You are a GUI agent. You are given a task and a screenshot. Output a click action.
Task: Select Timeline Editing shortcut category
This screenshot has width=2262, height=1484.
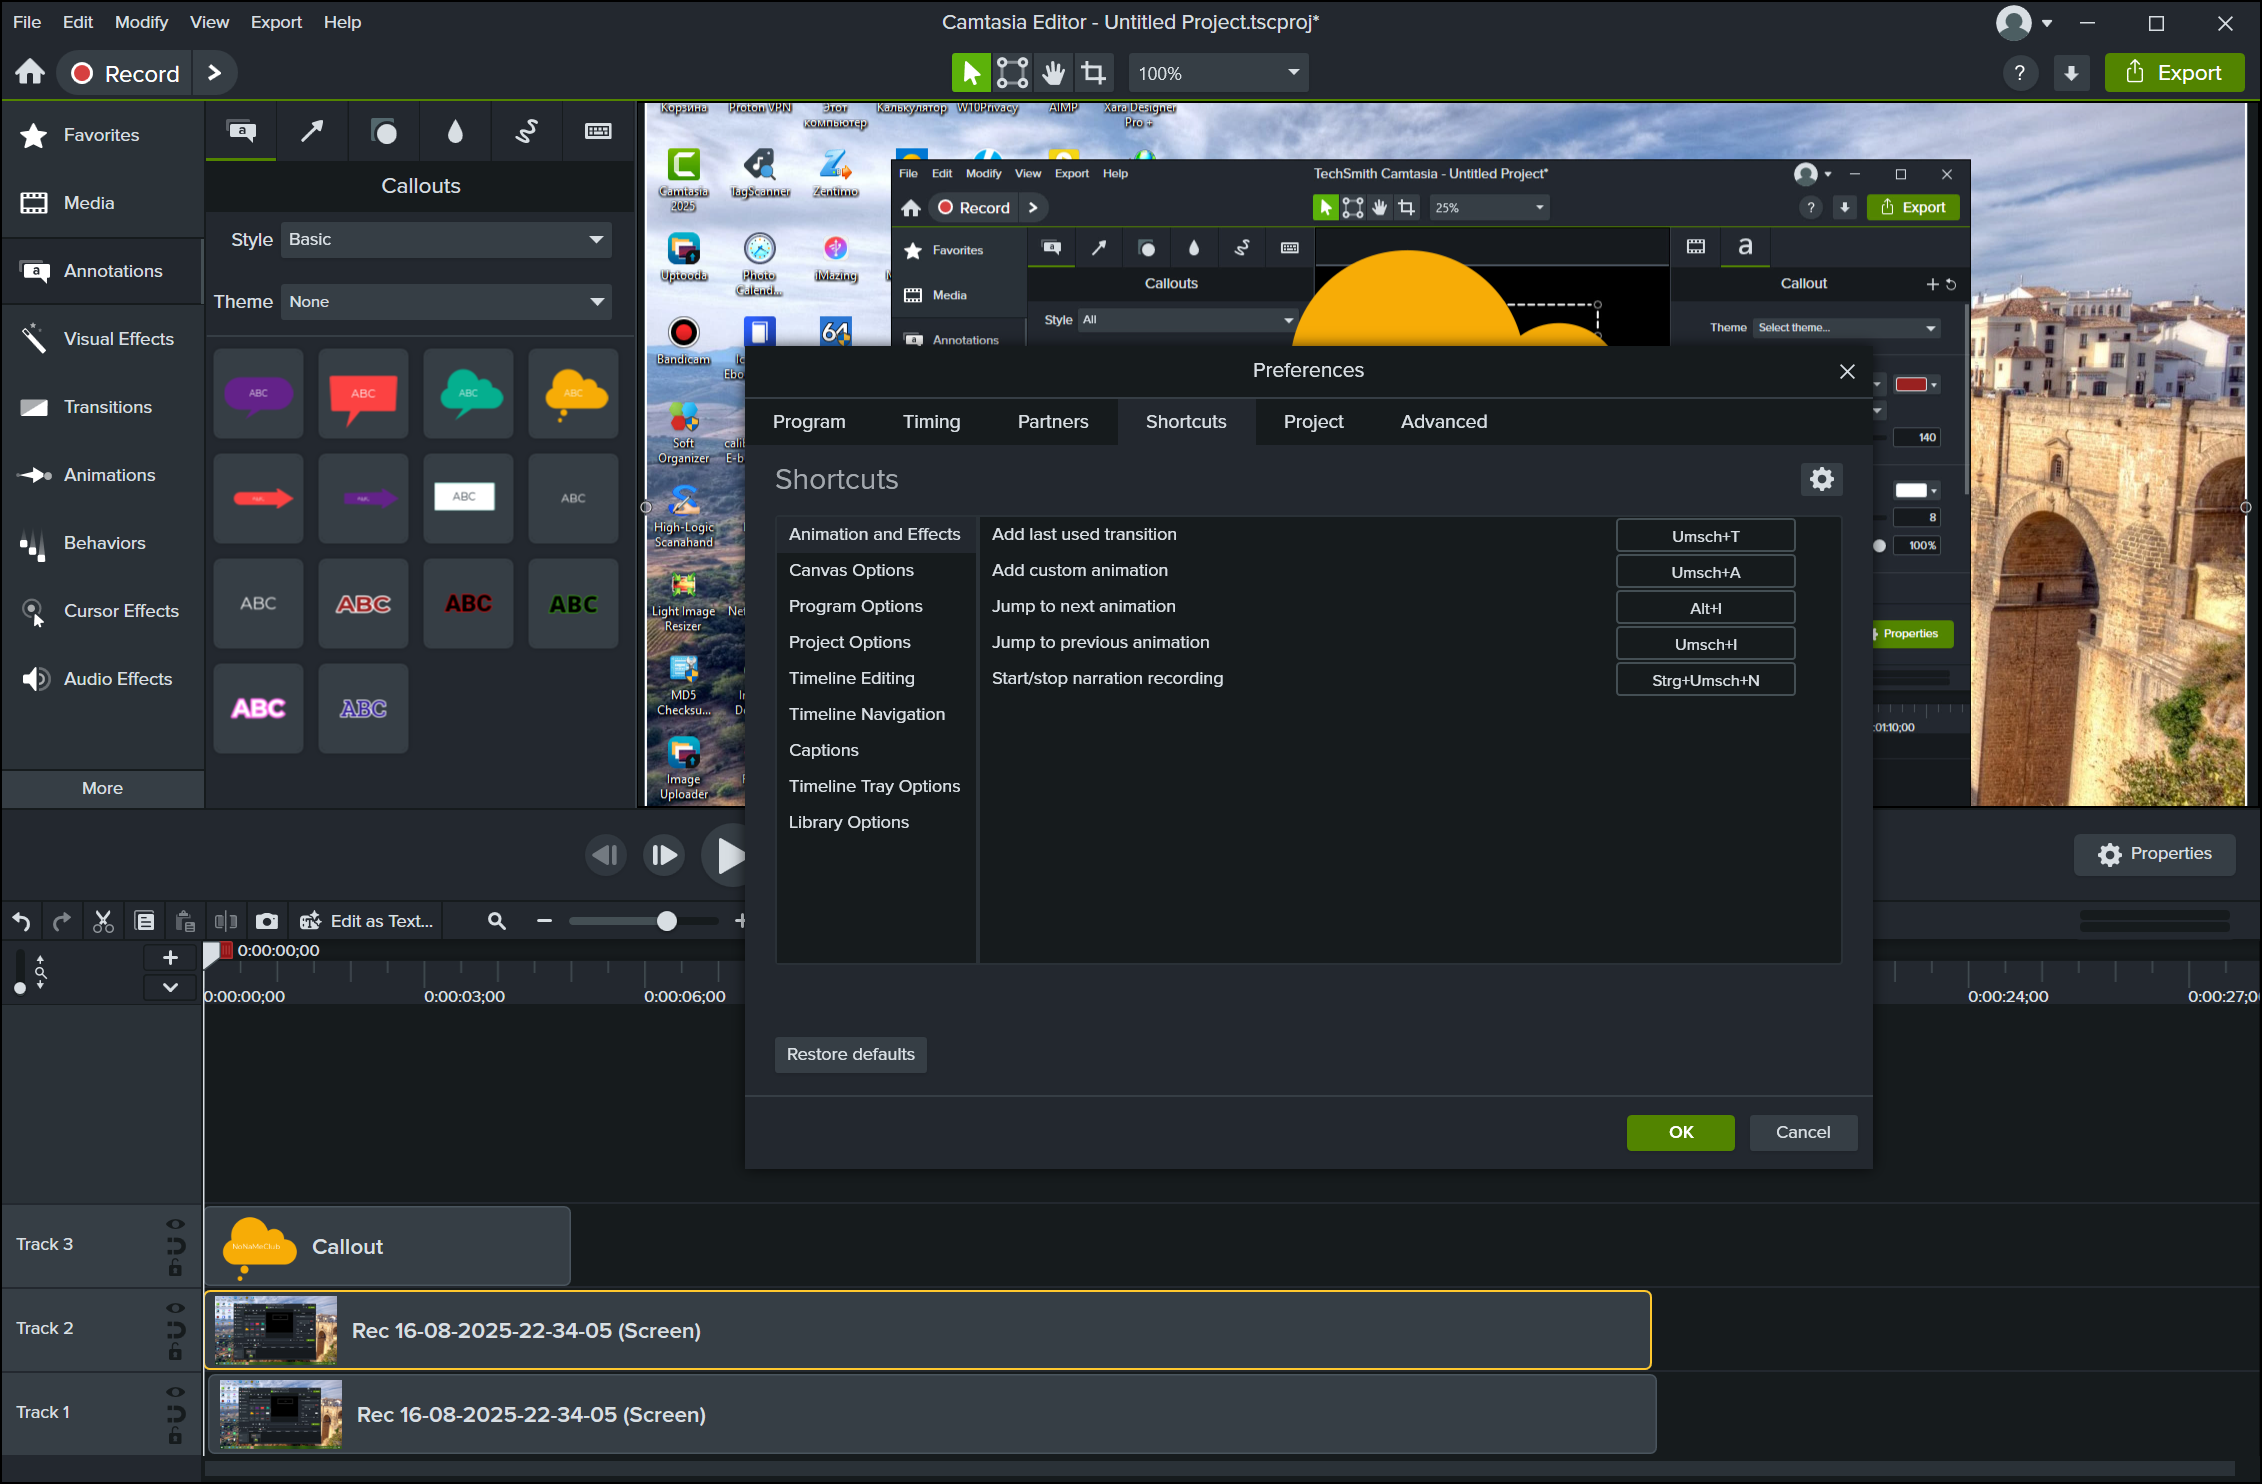point(851,678)
